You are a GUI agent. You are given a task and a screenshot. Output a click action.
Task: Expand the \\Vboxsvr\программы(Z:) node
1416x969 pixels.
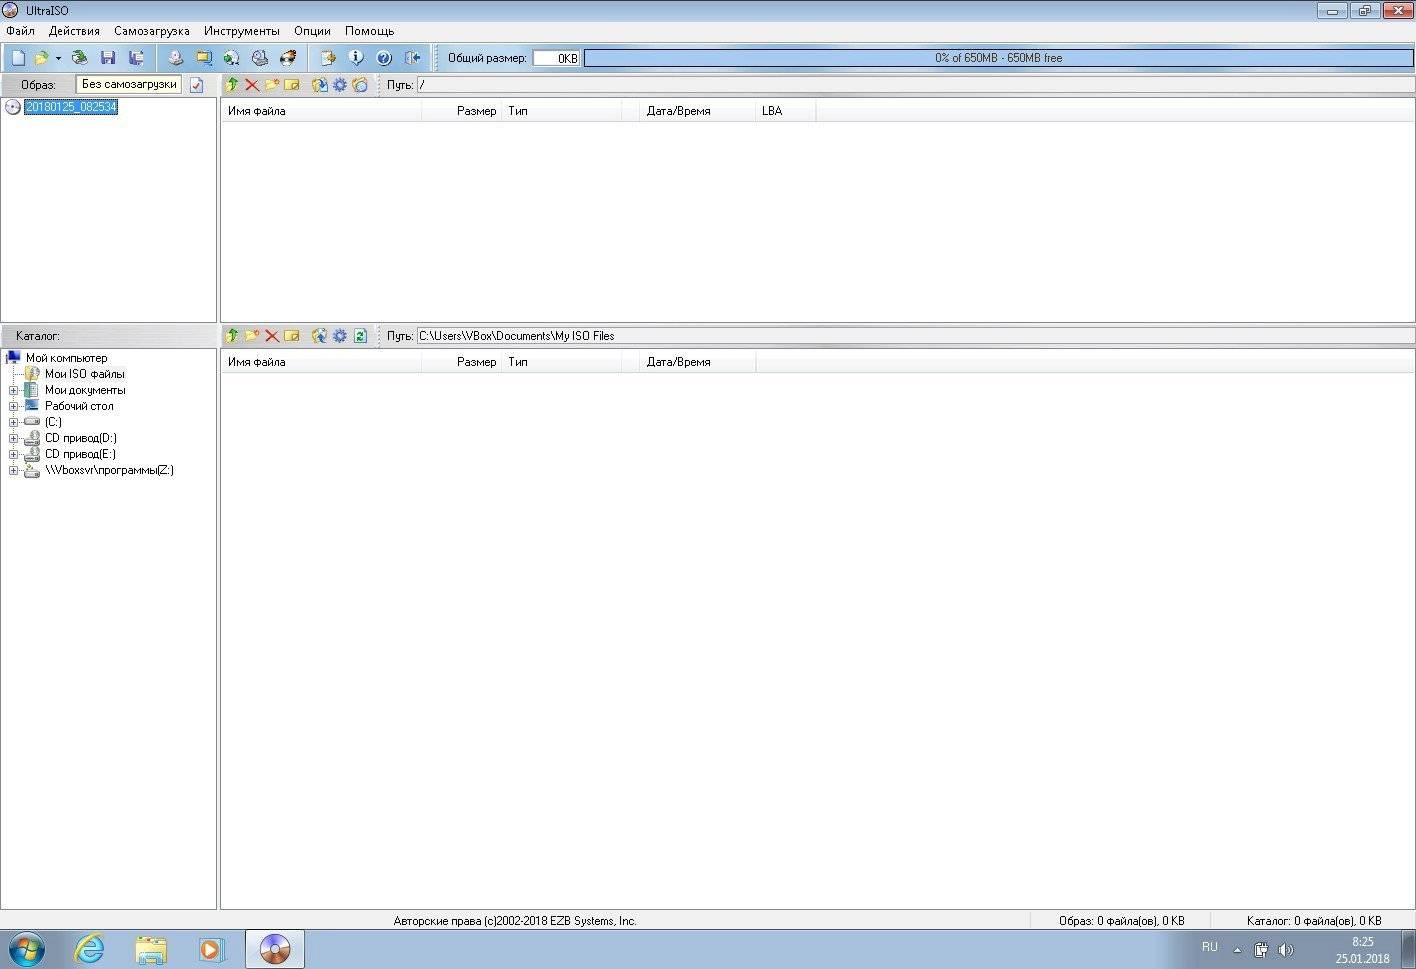(14, 471)
